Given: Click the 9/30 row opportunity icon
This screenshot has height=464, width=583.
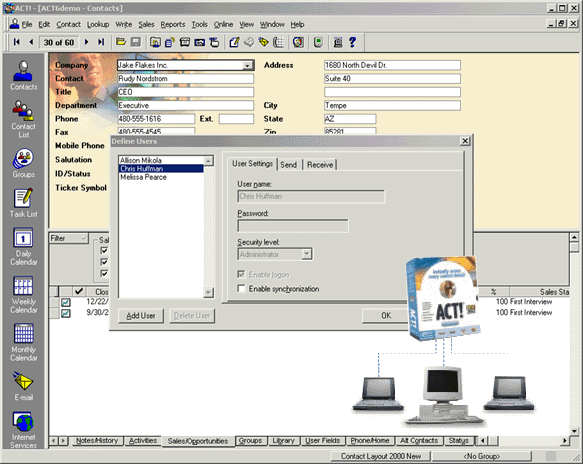Looking at the screenshot, I should 65,313.
